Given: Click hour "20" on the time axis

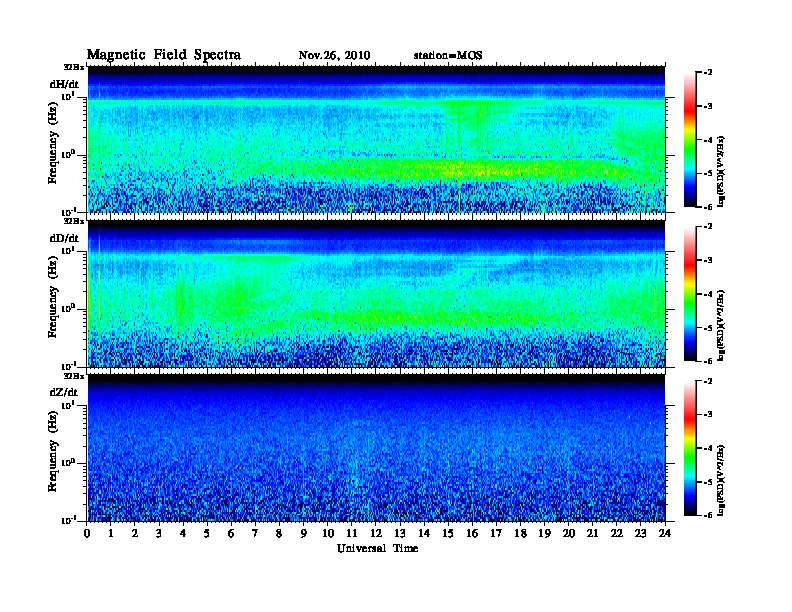Looking at the screenshot, I should (x=569, y=533).
